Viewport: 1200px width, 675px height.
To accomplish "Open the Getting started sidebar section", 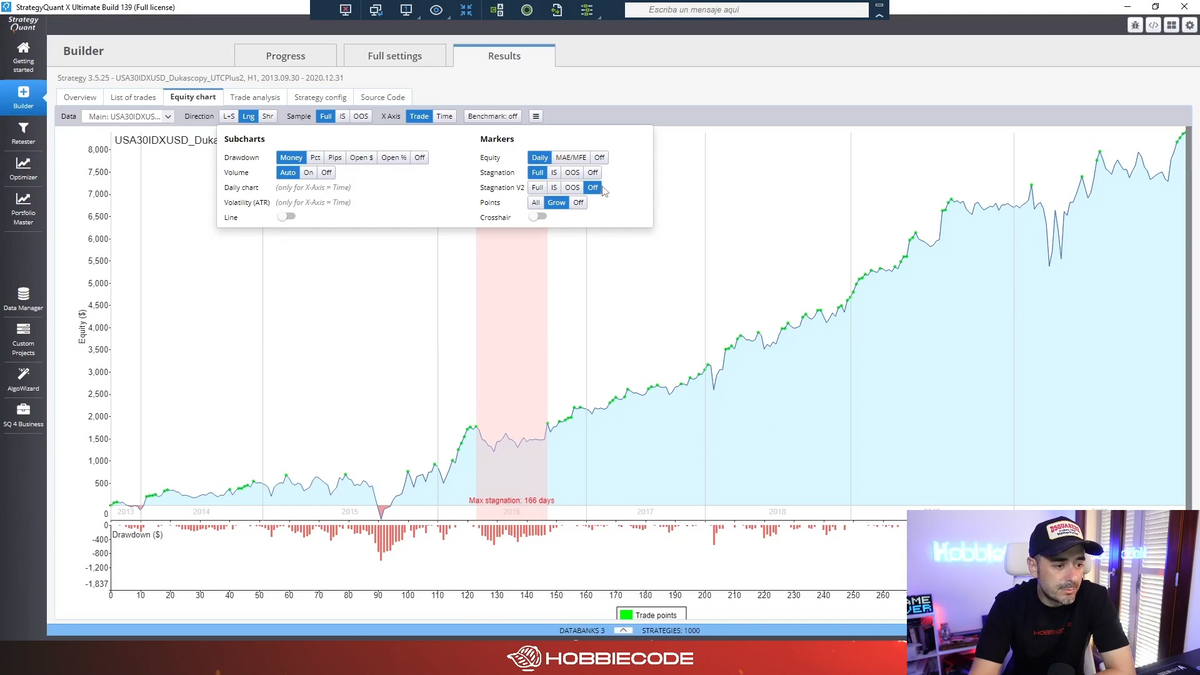I will 23,57.
